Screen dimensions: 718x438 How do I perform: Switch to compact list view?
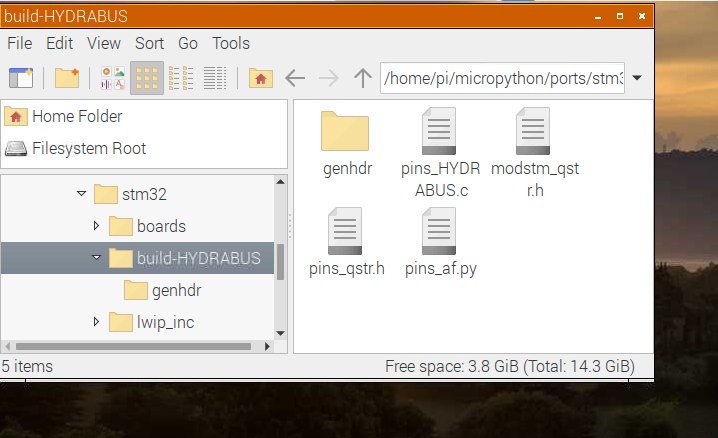tap(181, 78)
